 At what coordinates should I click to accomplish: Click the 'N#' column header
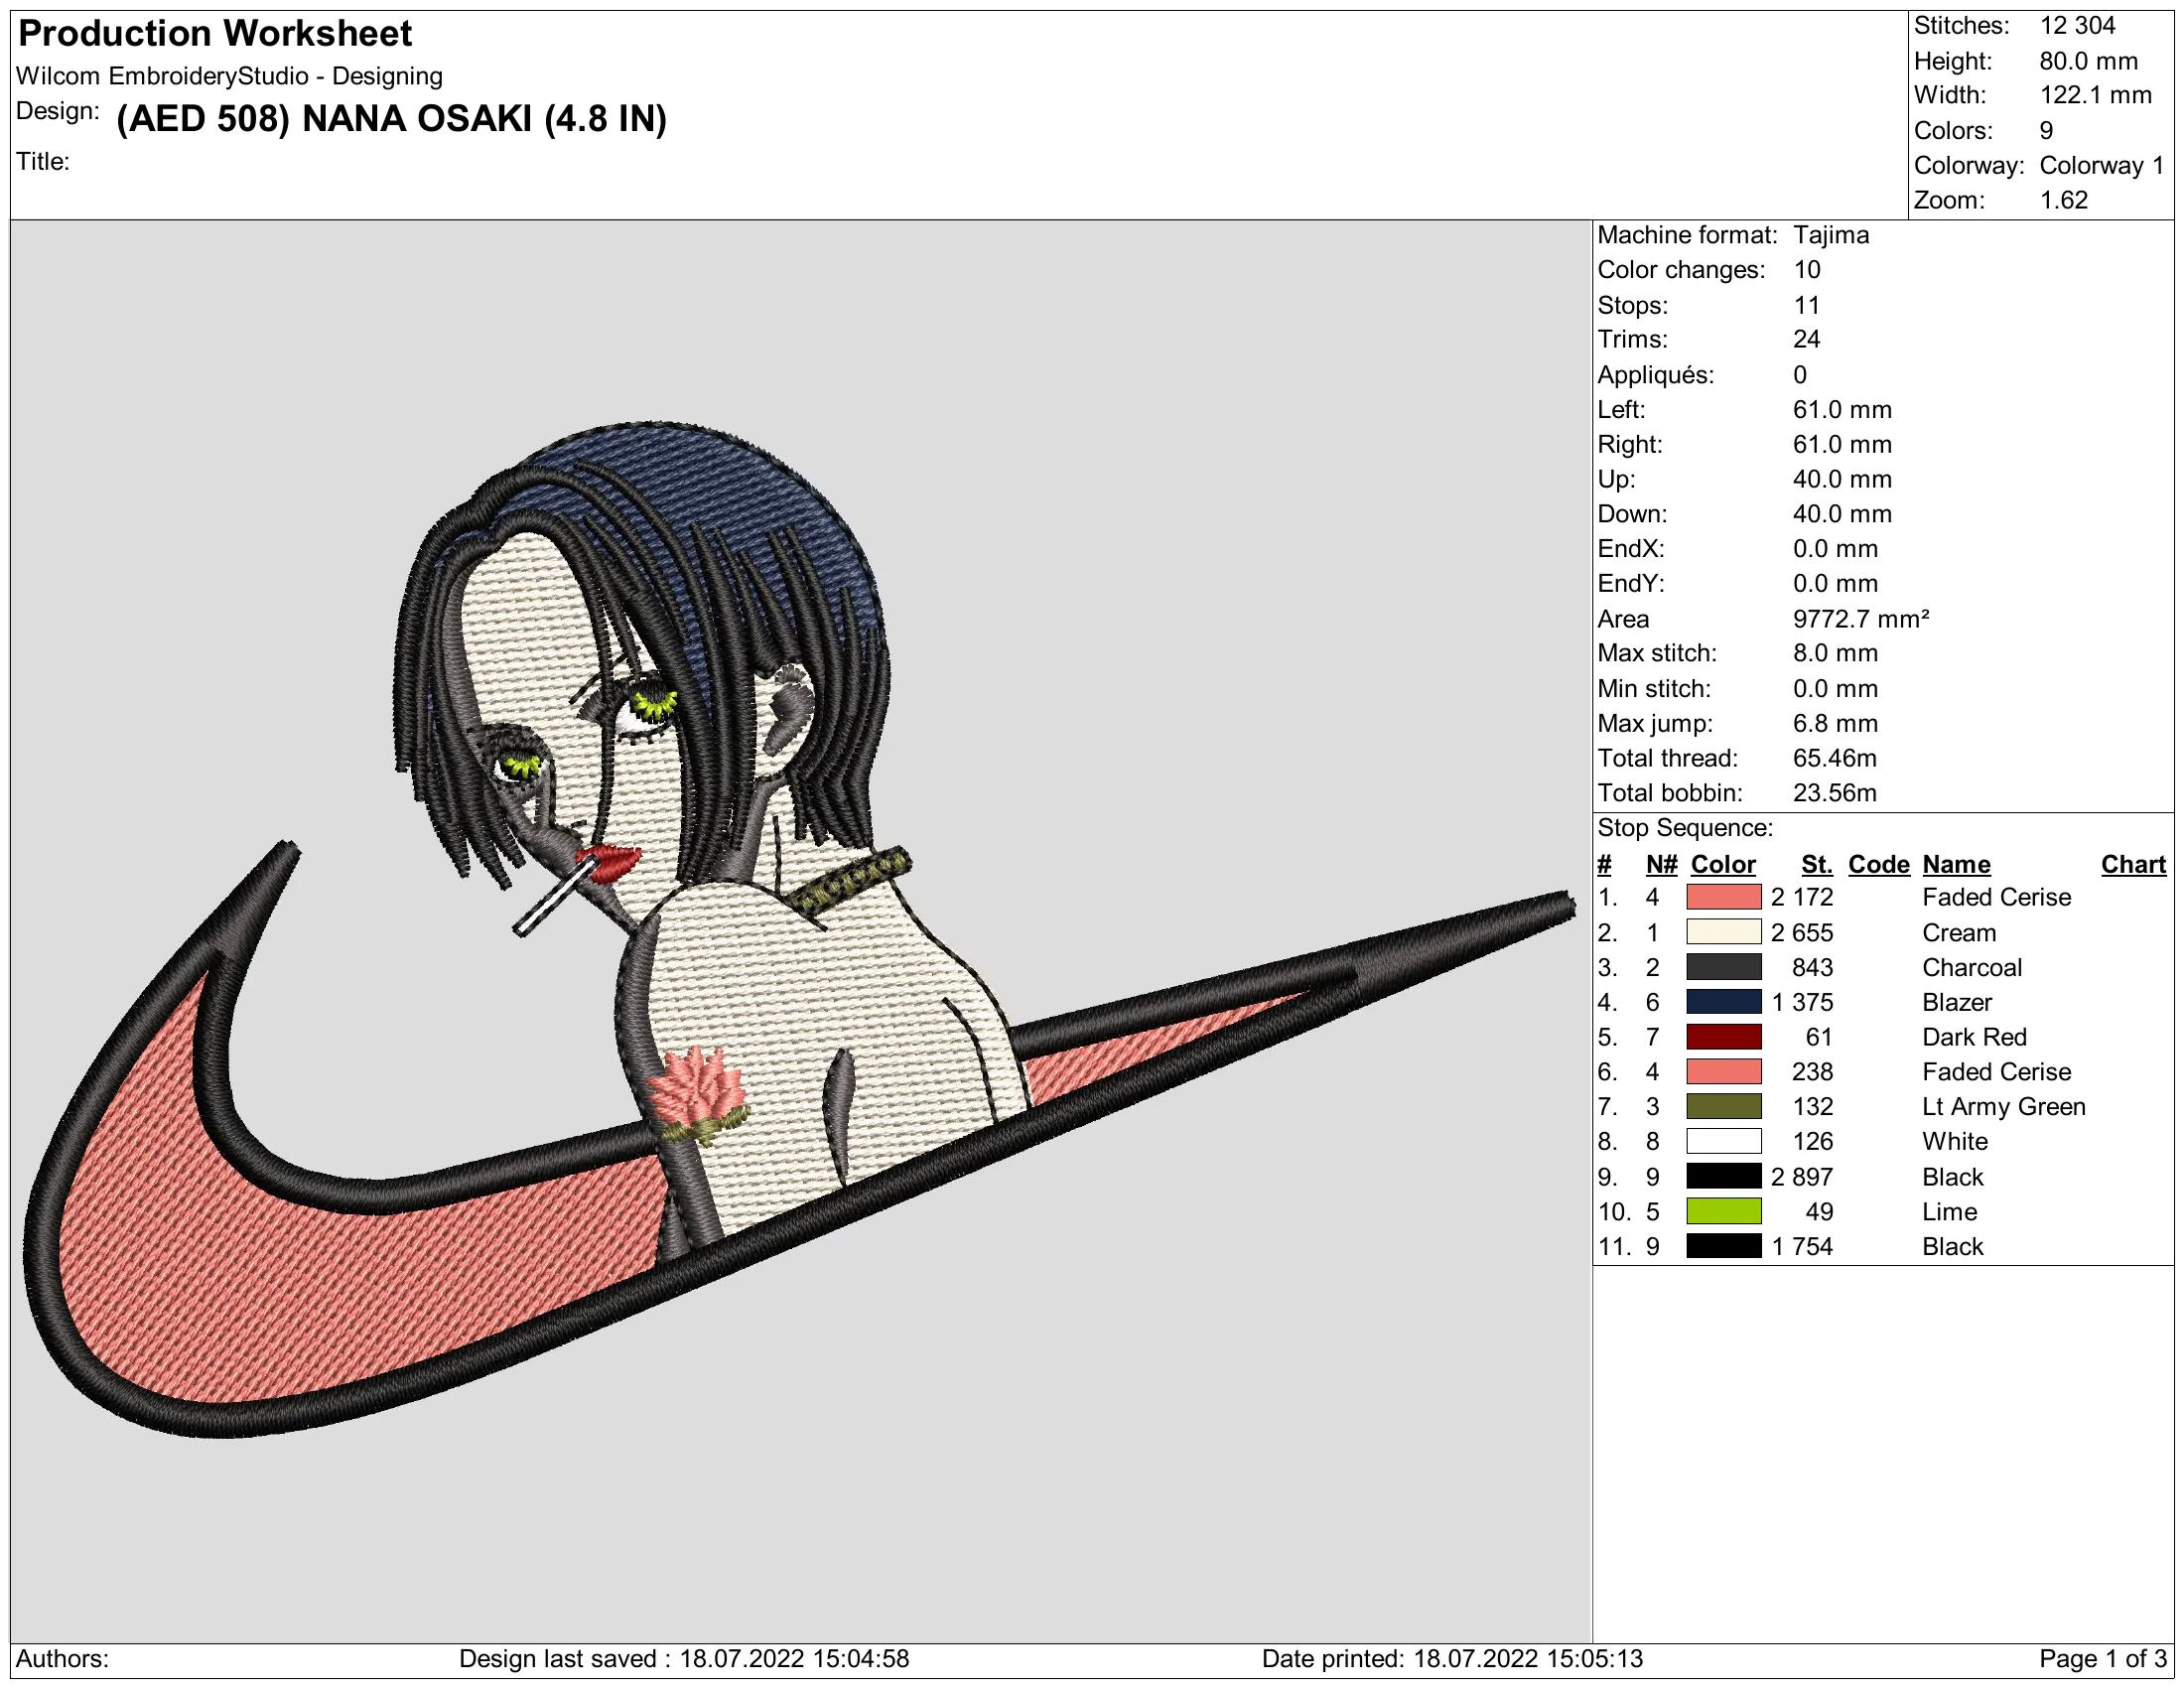point(1661,864)
